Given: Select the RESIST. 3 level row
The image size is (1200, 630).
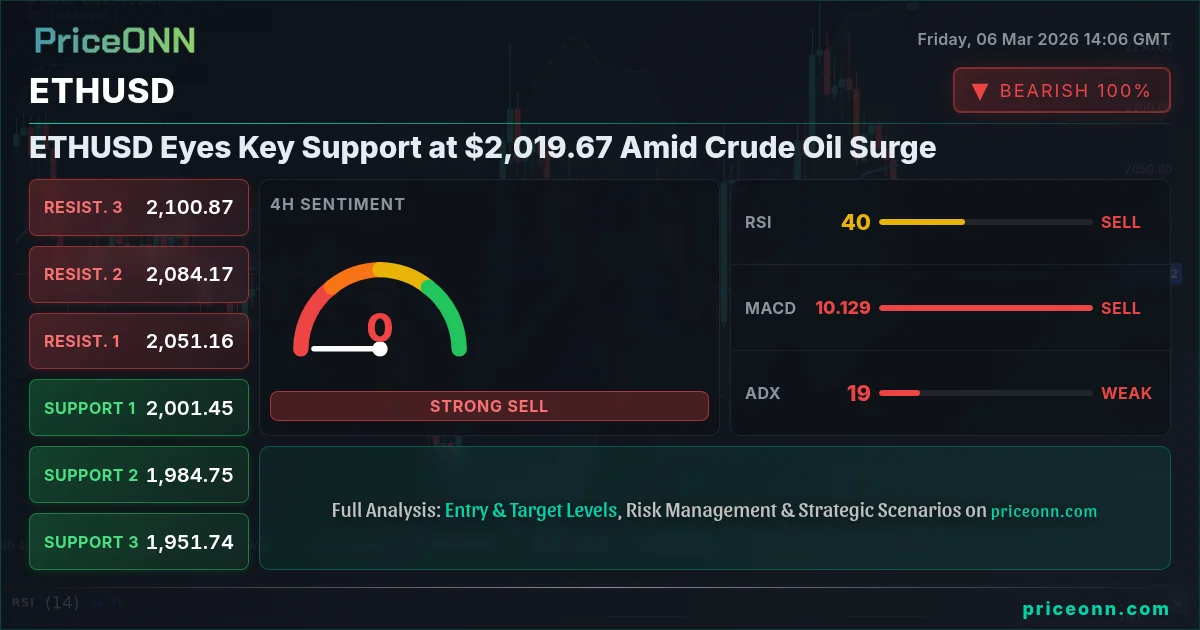Looking at the screenshot, I should click(139, 207).
